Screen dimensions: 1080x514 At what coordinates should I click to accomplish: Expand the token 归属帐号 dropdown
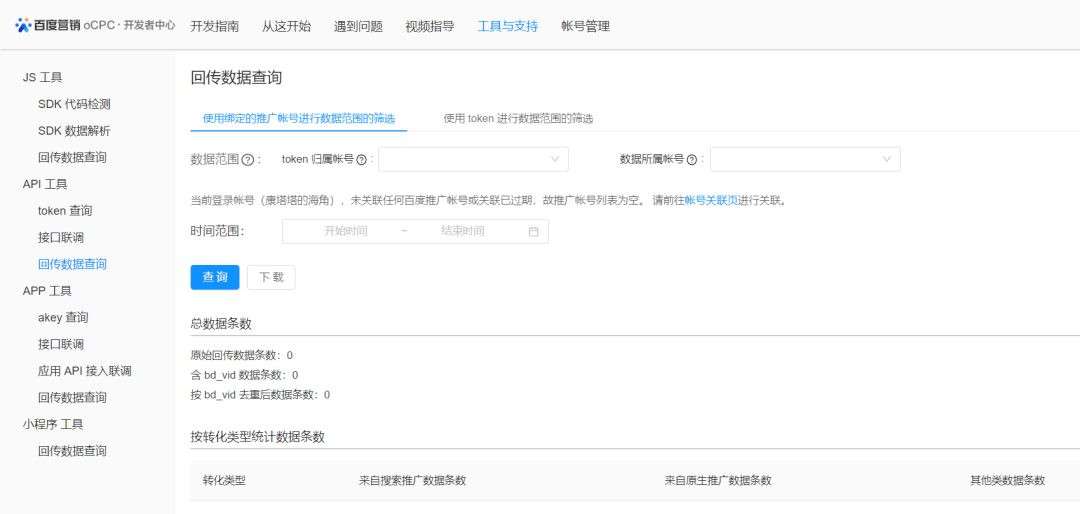coord(473,159)
